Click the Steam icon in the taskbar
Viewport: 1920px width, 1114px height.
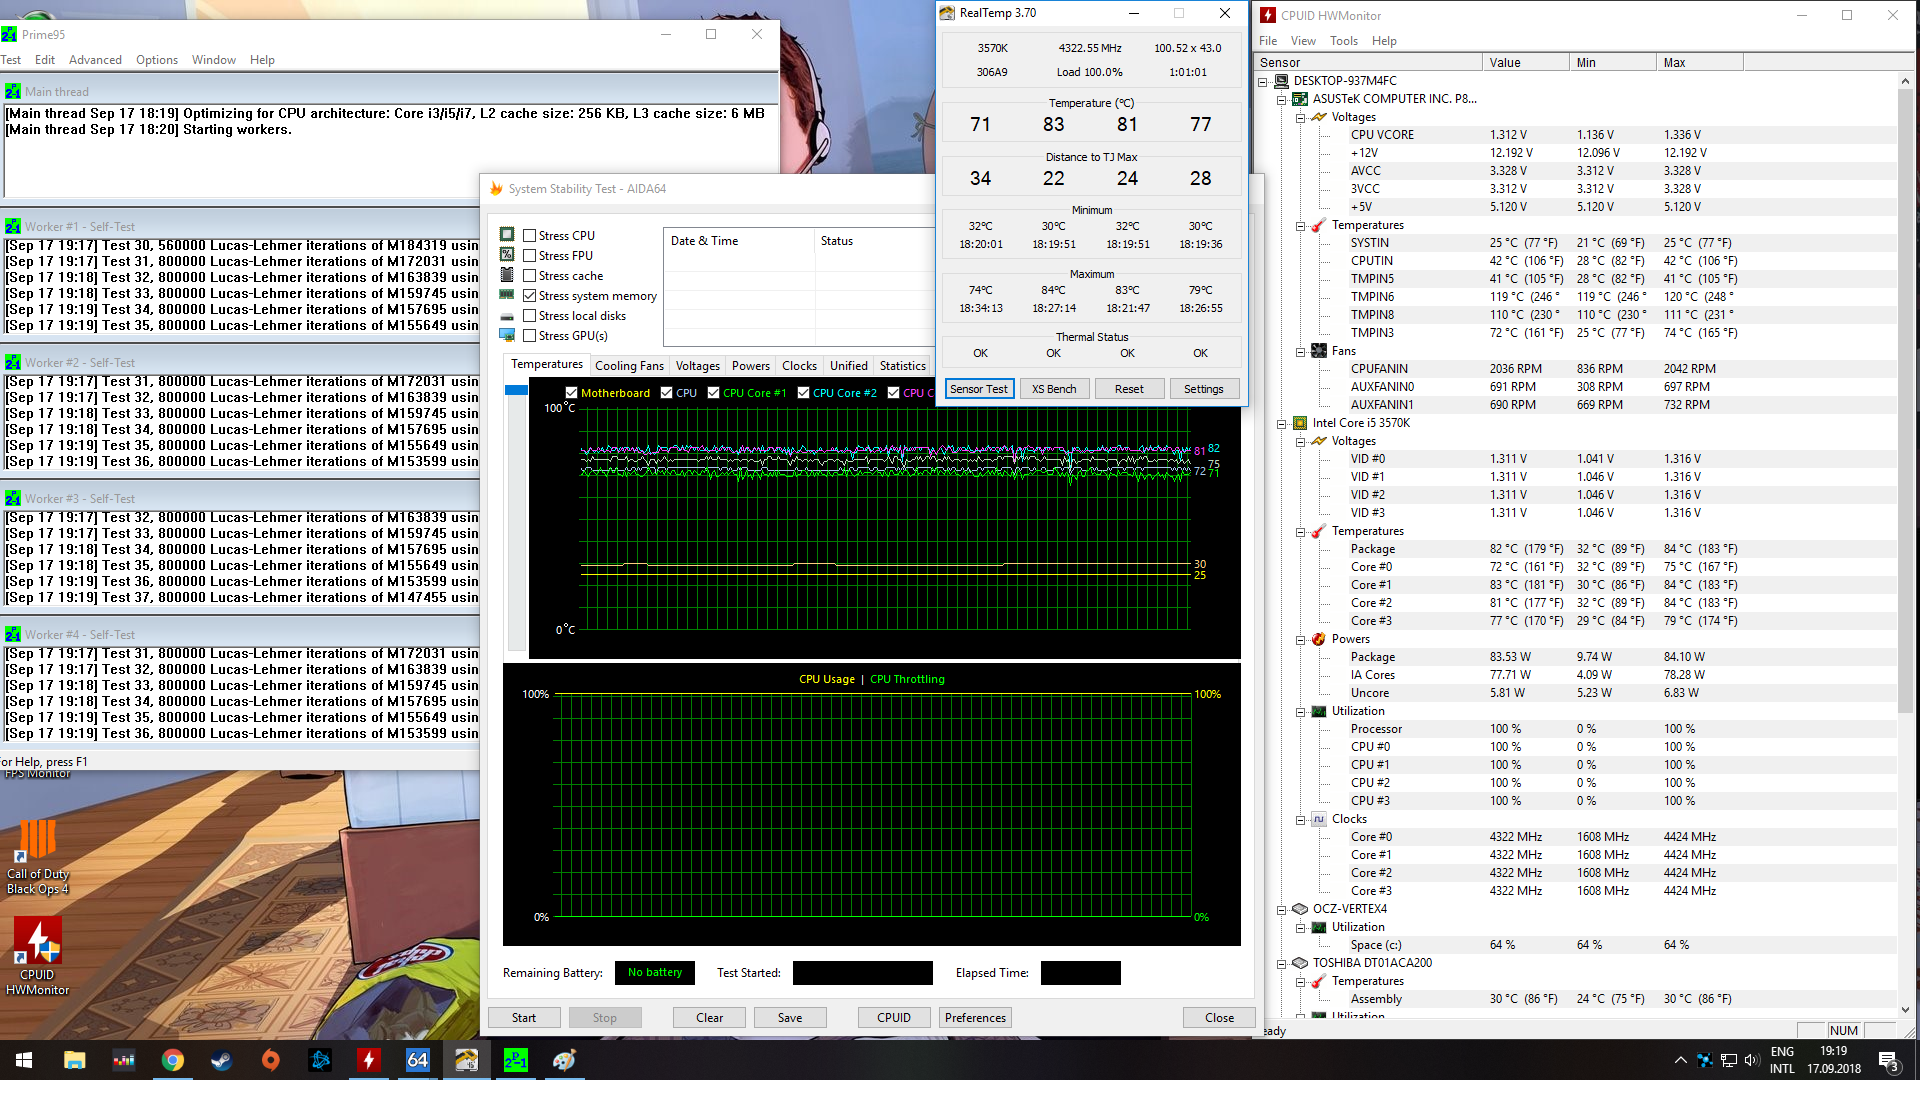222,1060
